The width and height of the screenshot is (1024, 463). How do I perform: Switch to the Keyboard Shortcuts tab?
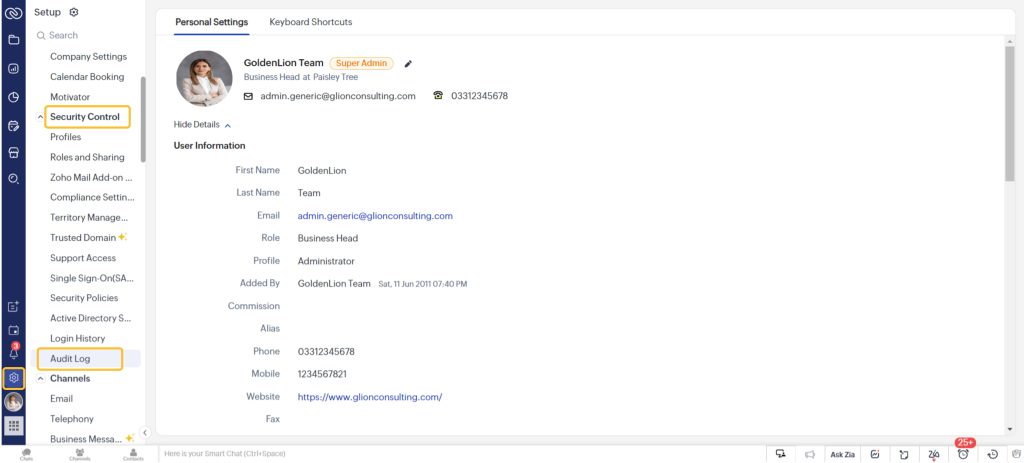(x=311, y=22)
